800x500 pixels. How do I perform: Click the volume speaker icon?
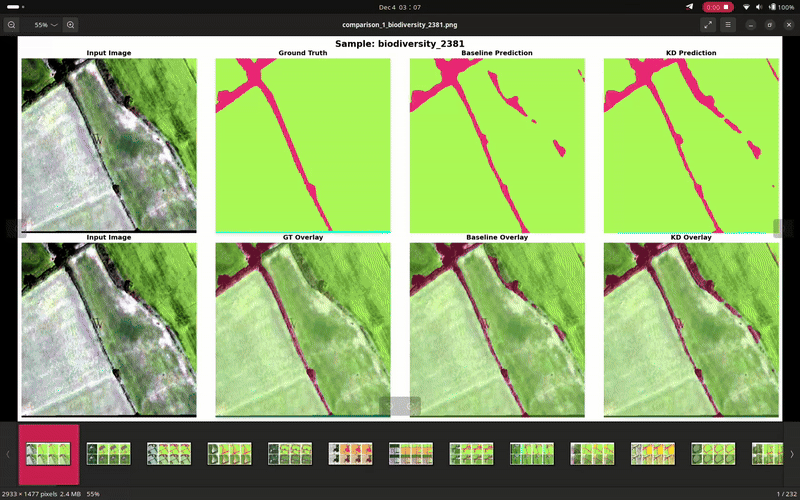coord(760,7)
